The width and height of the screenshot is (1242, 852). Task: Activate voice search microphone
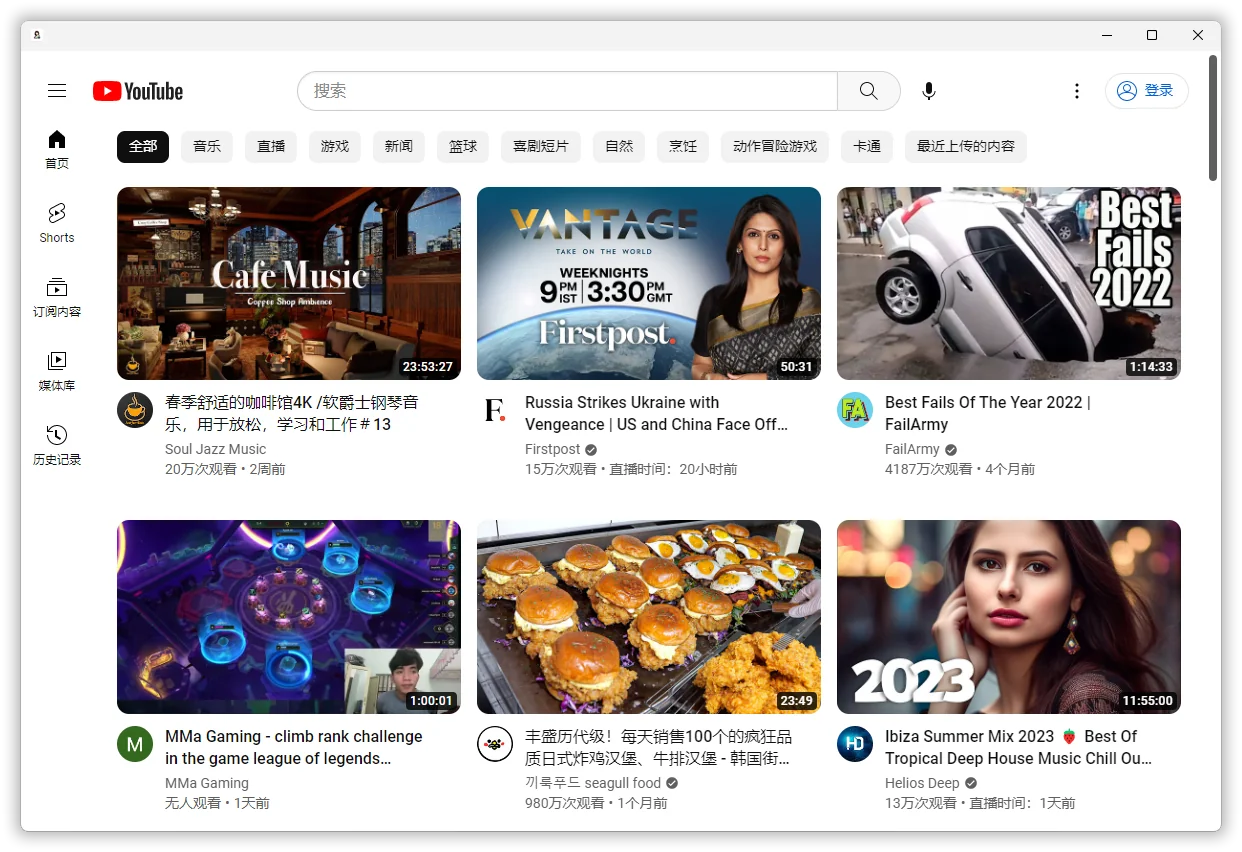pyautogui.click(x=929, y=91)
